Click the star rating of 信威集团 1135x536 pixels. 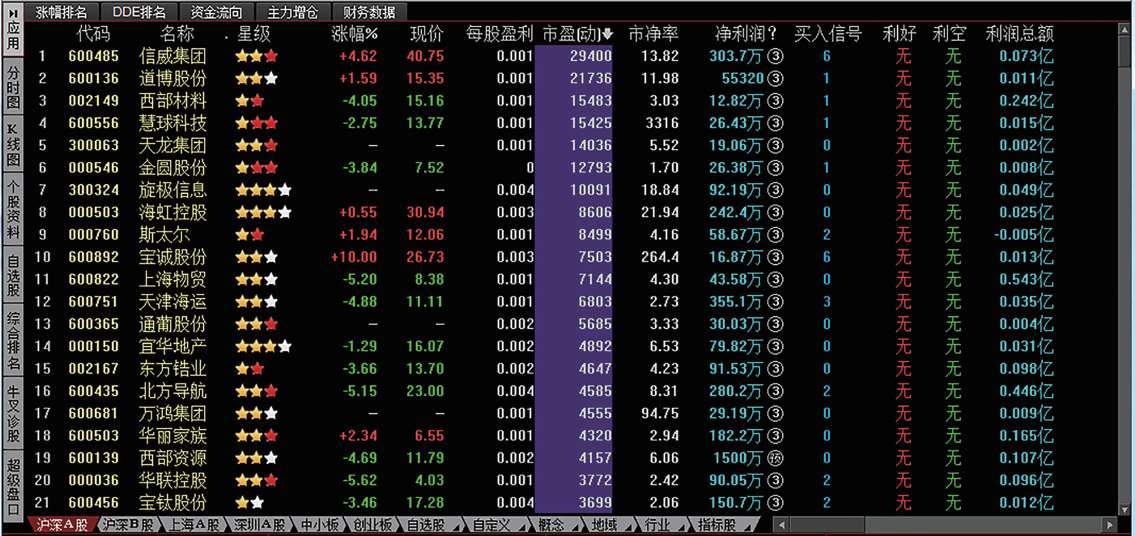click(x=256, y=56)
